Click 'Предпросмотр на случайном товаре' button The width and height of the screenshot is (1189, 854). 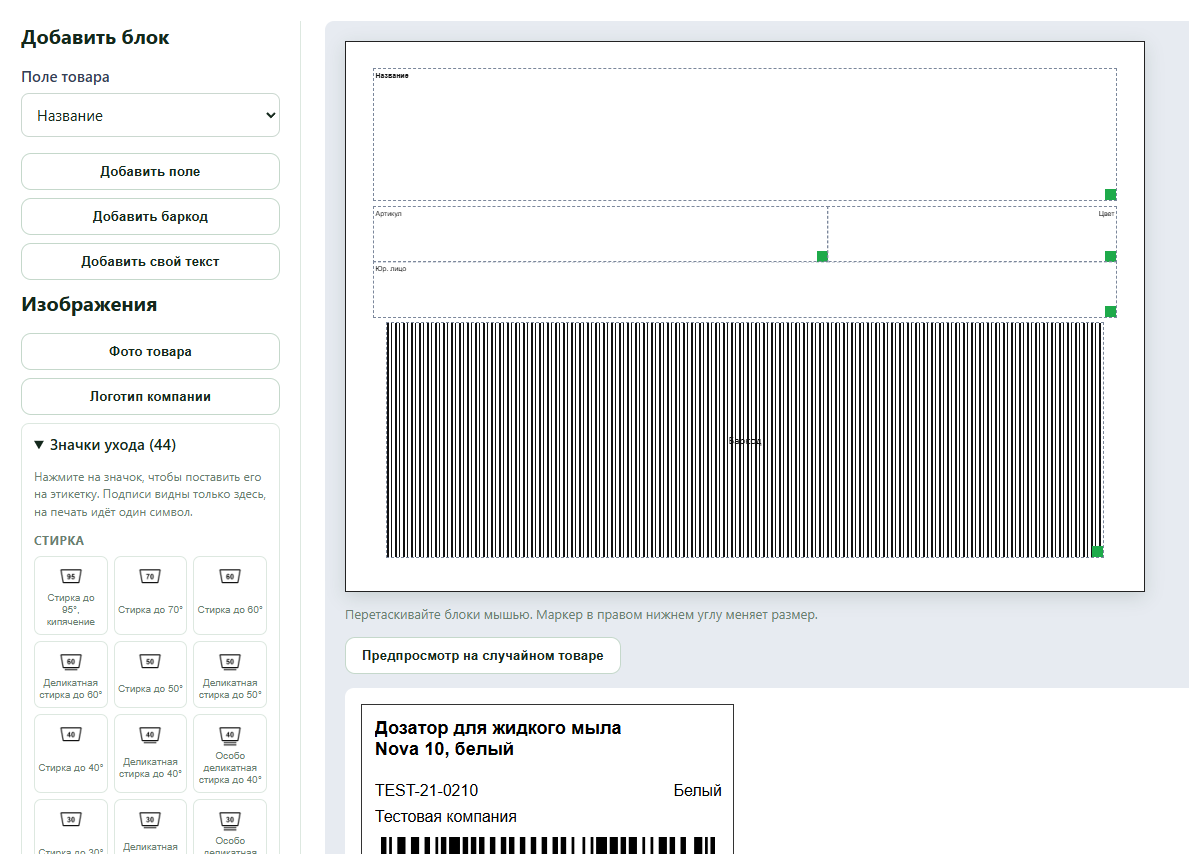[x=482, y=655]
